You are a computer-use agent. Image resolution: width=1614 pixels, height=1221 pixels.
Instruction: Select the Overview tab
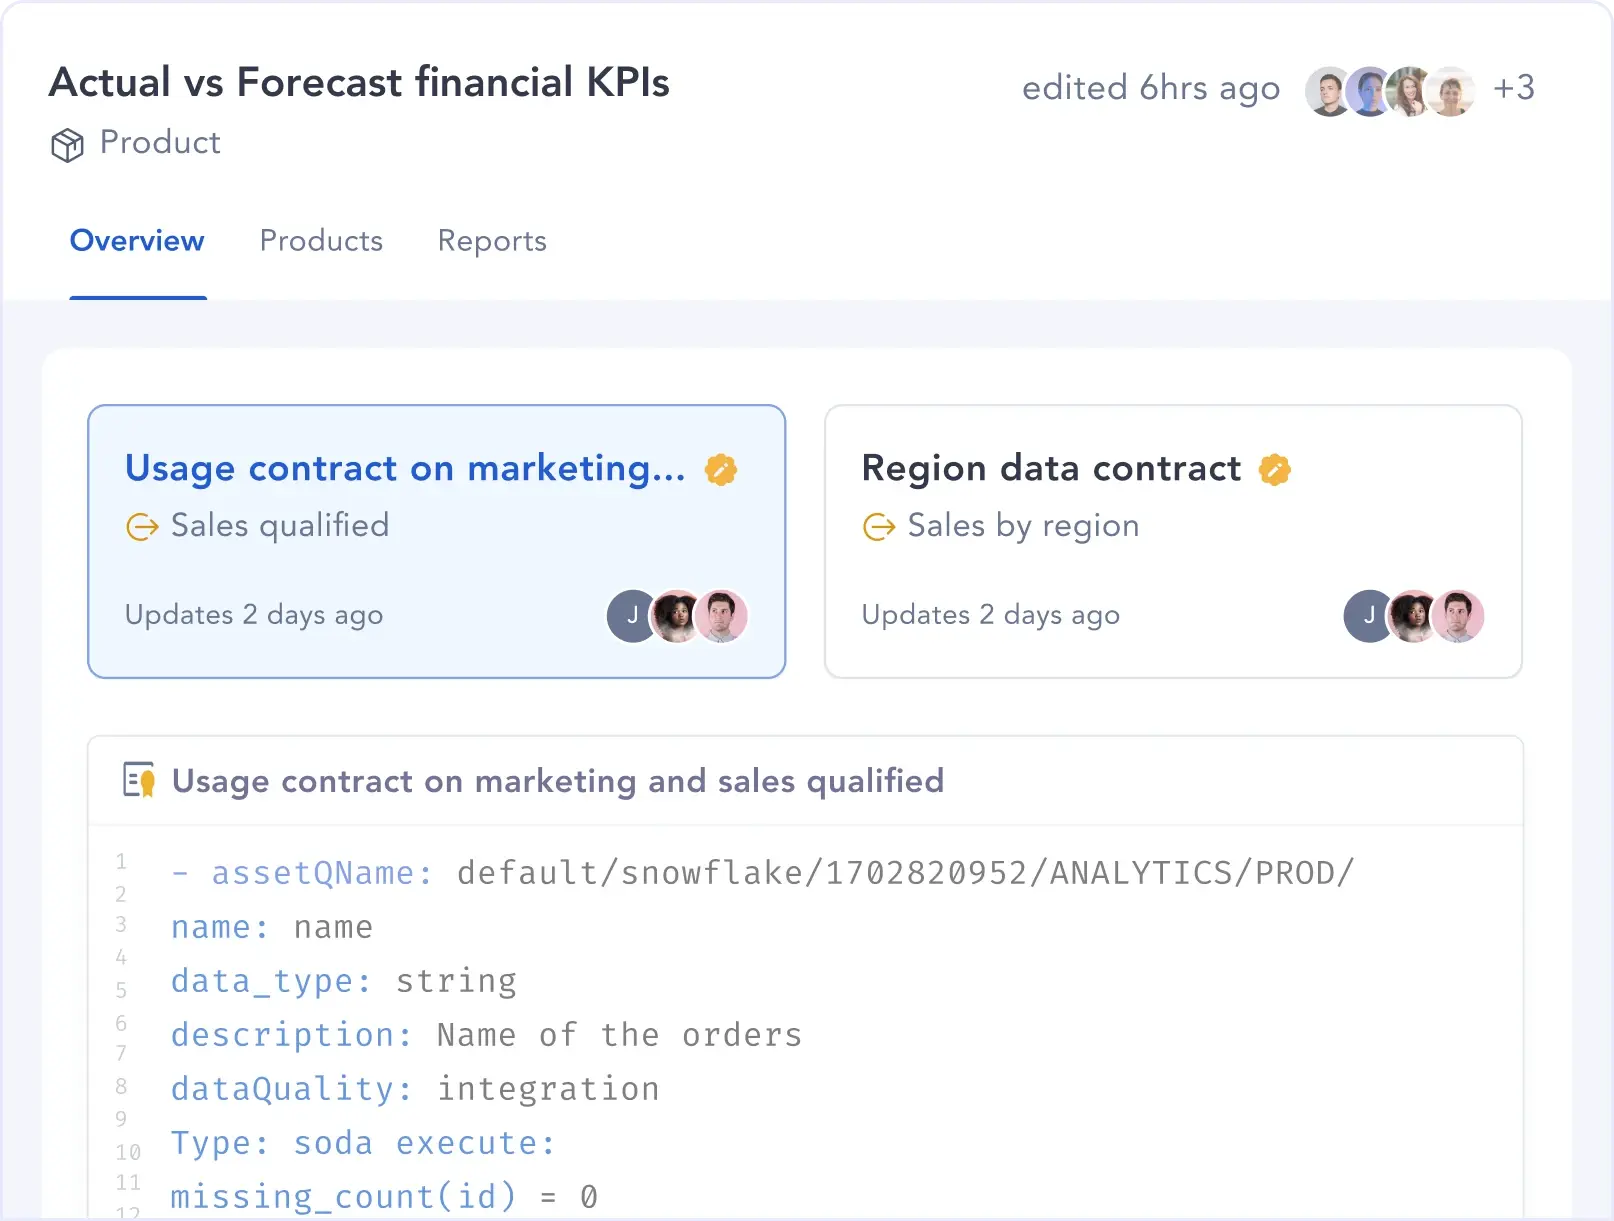pos(137,241)
